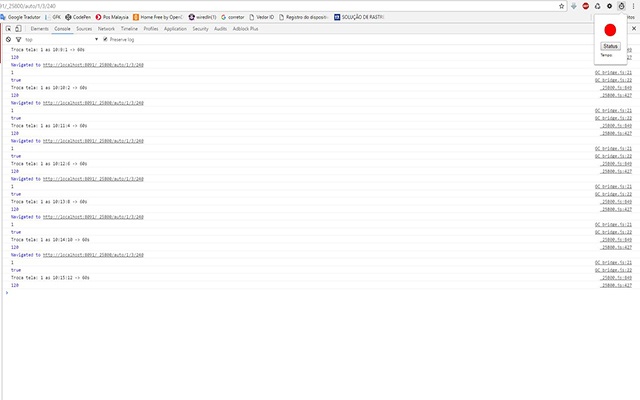640x400 pixels.
Task: Switch to the Adblock Plus tab
Action: pyautogui.click(x=245, y=29)
